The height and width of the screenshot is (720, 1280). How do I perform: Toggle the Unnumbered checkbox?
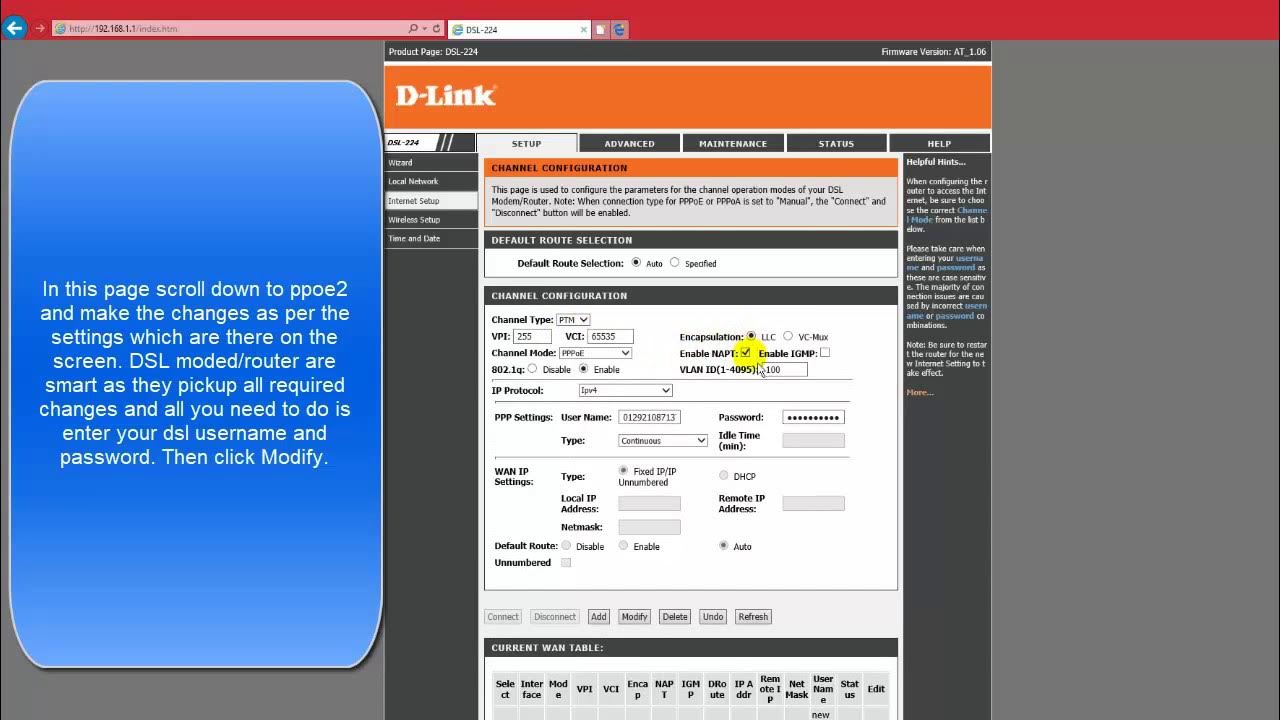click(x=566, y=563)
